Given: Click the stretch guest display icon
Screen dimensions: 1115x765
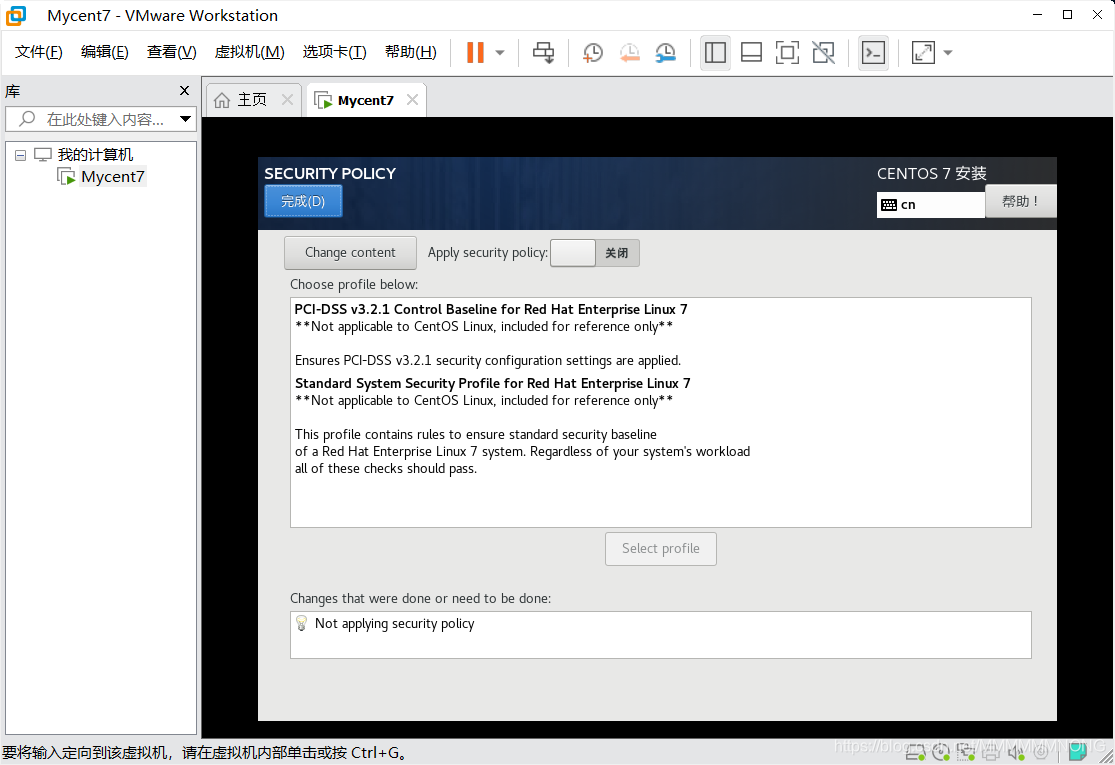Looking at the screenshot, I should (x=923, y=53).
